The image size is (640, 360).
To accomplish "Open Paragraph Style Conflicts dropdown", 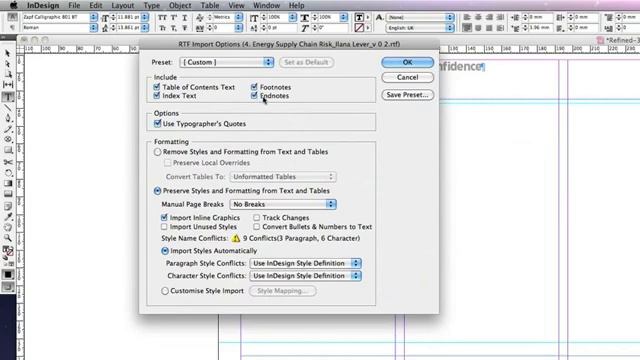I will click(x=305, y=263).
